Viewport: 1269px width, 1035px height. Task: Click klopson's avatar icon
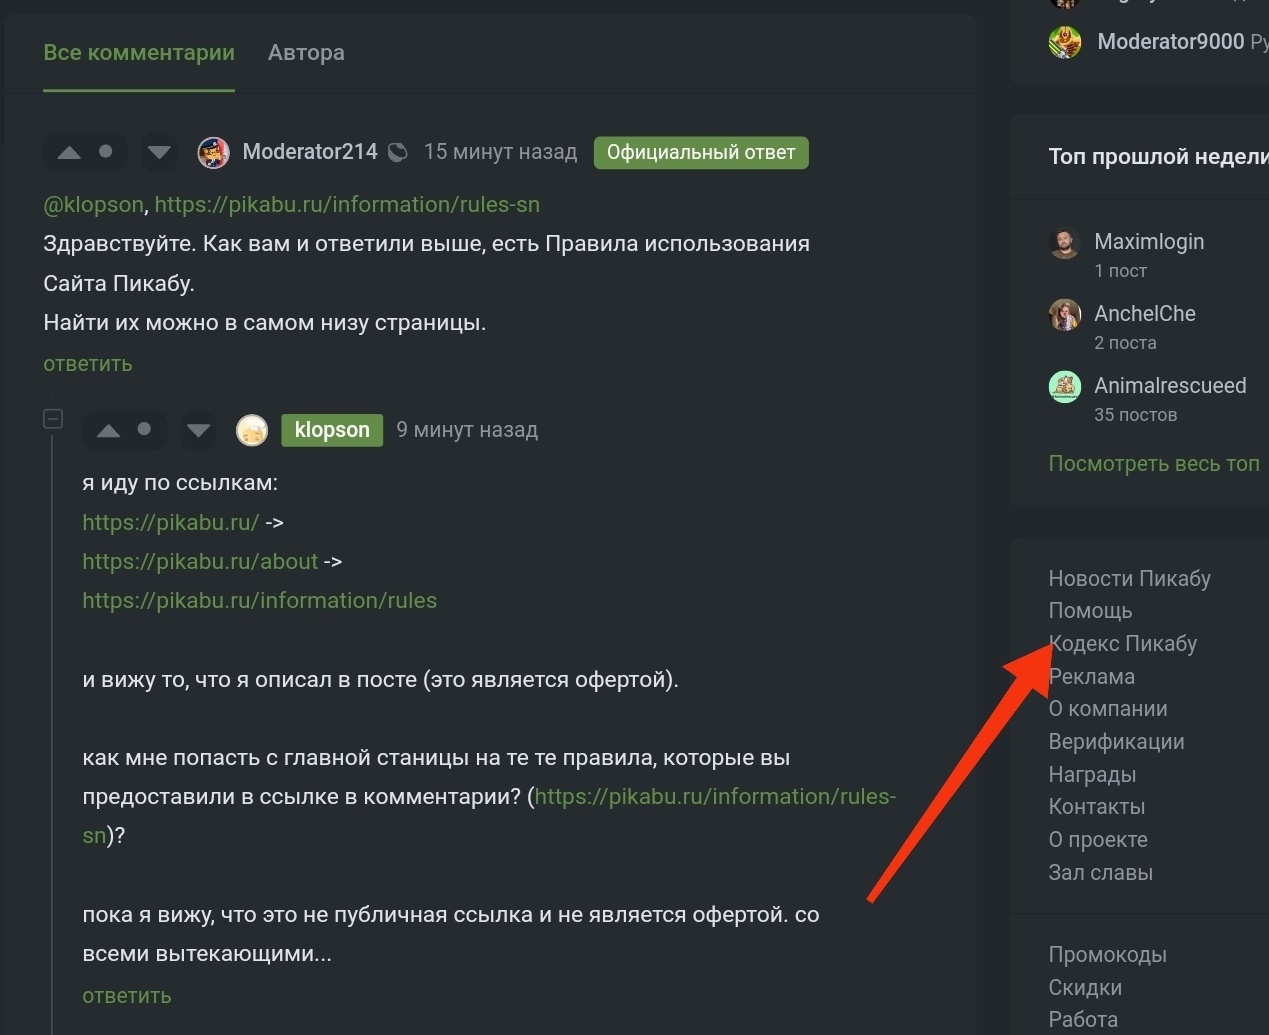tap(252, 430)
